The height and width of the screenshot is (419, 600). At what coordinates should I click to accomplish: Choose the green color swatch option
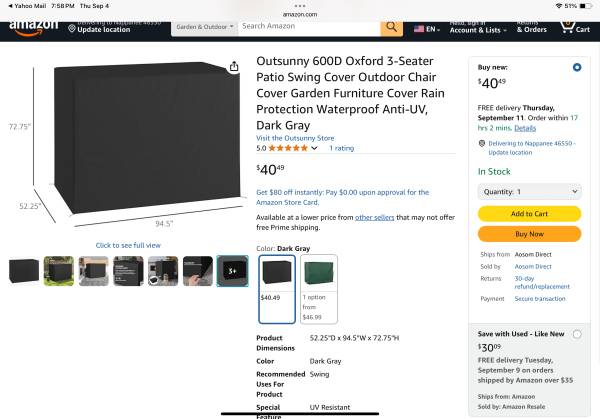click(x=319, y=289)
